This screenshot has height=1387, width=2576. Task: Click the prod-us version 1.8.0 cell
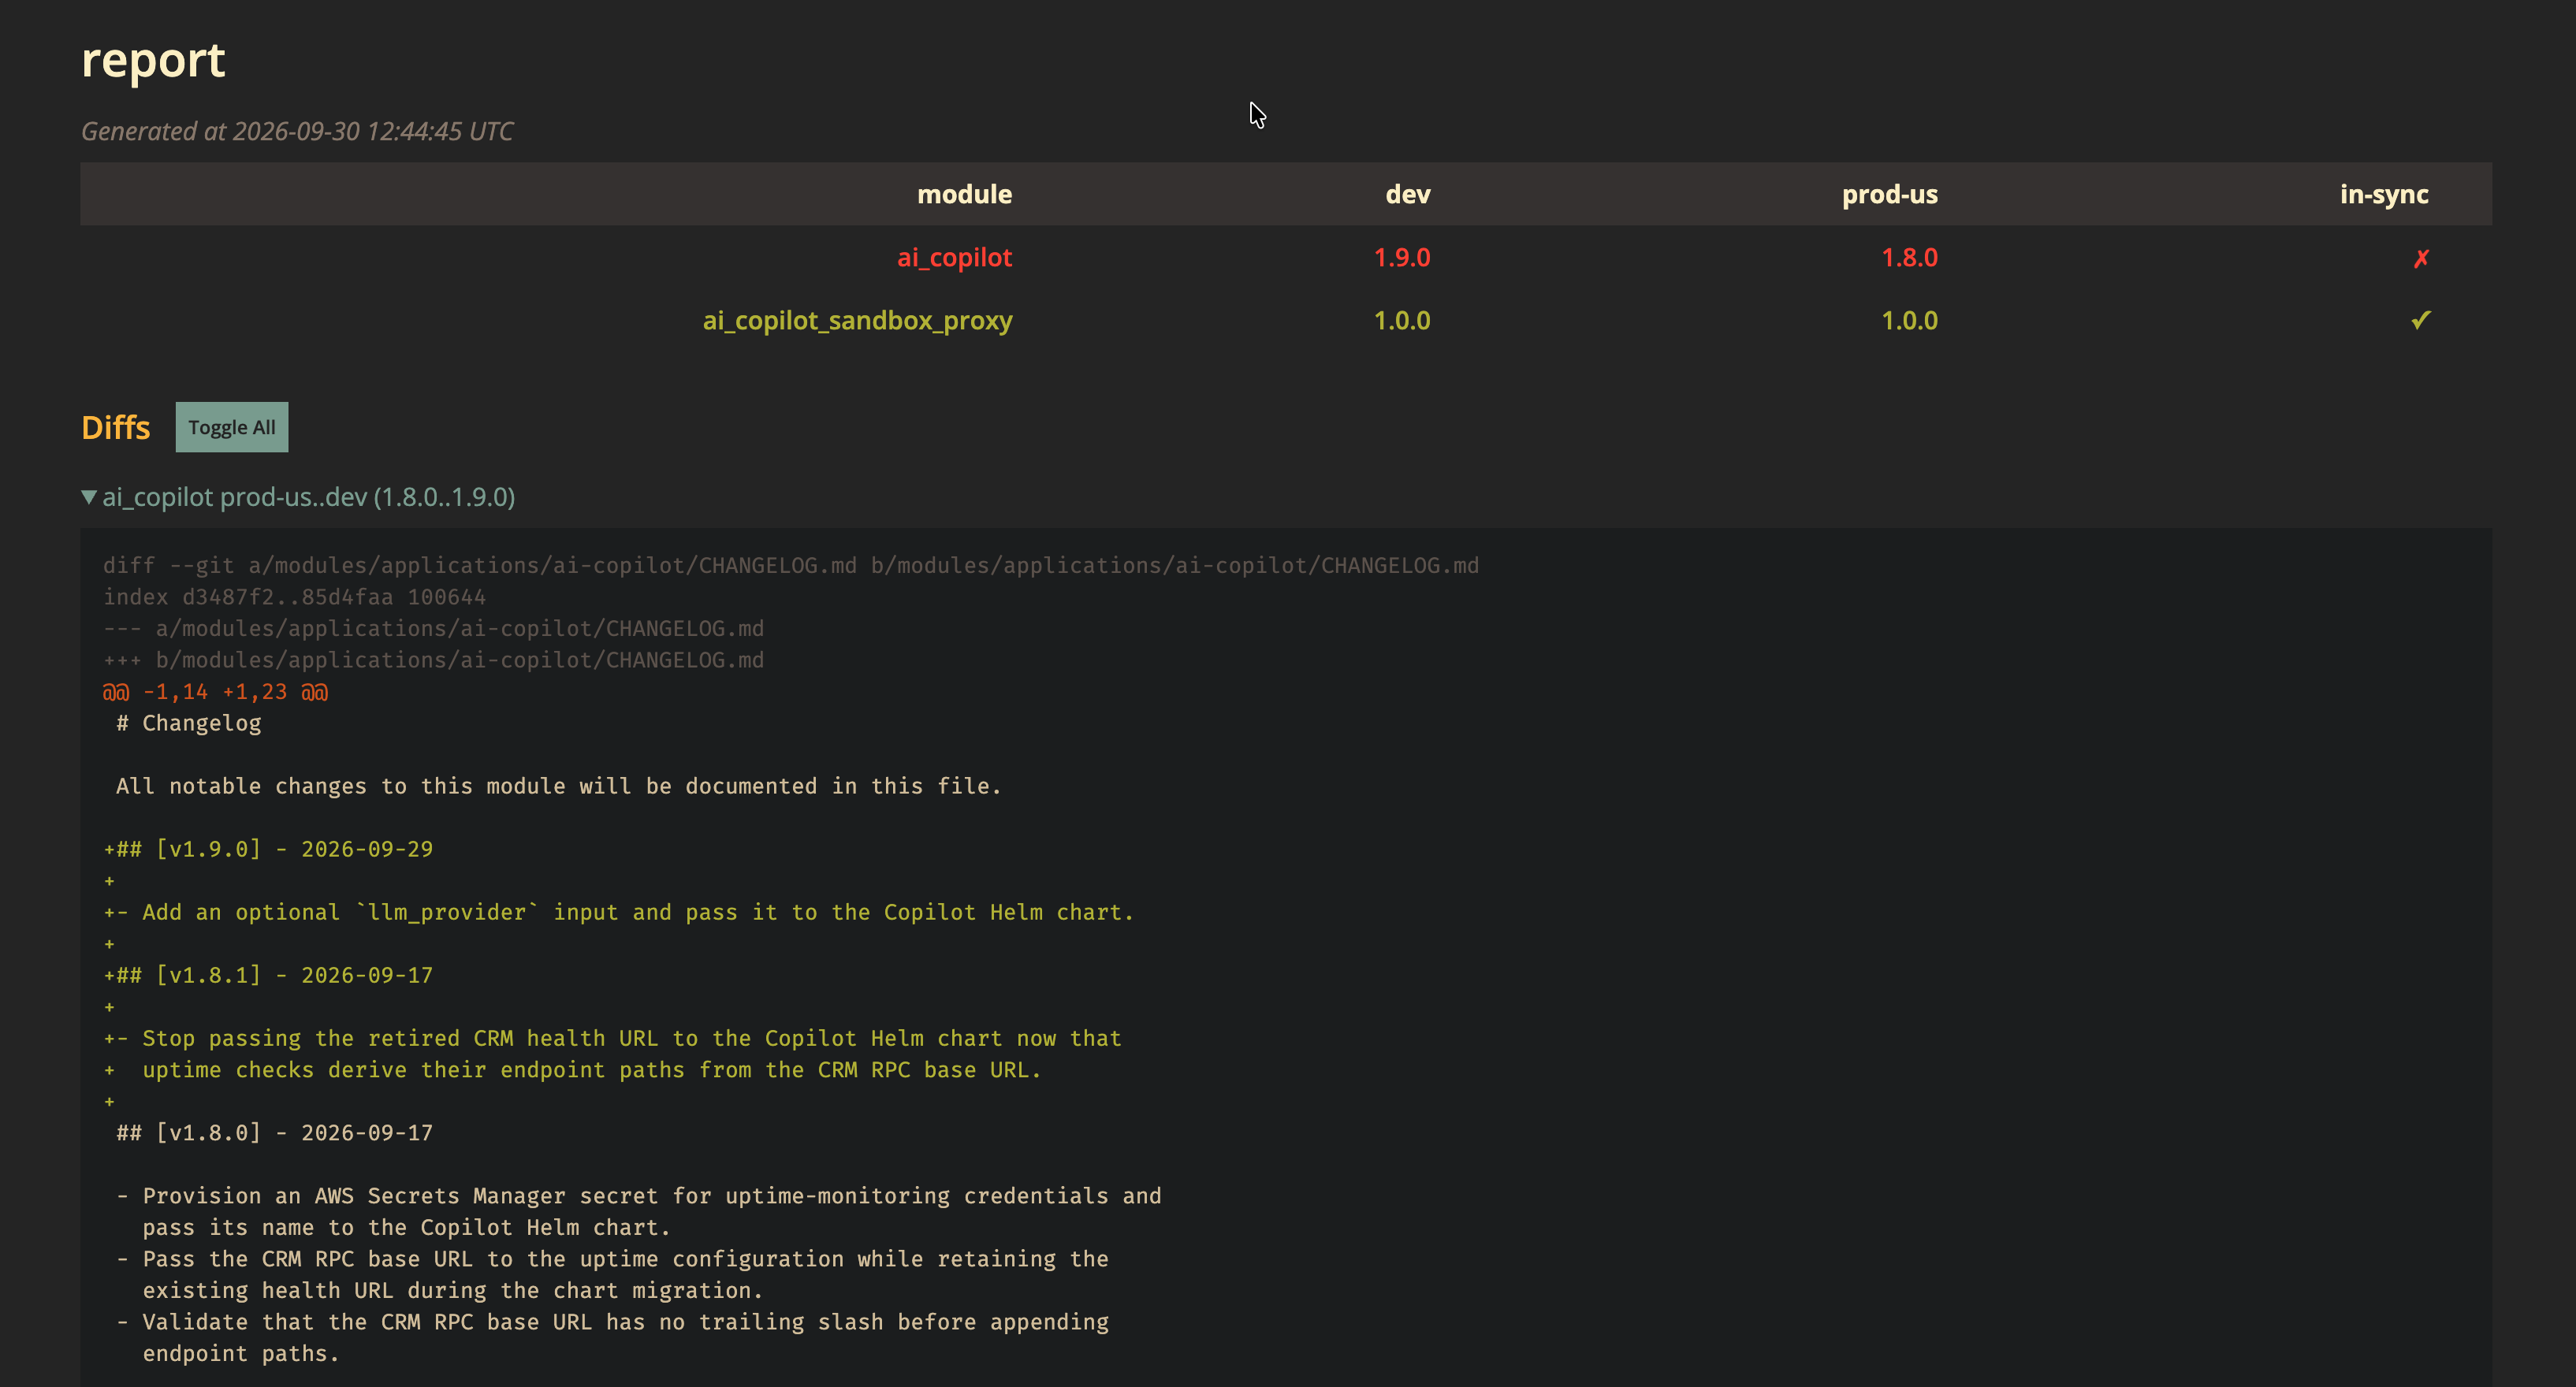(x=1910, y=258)
